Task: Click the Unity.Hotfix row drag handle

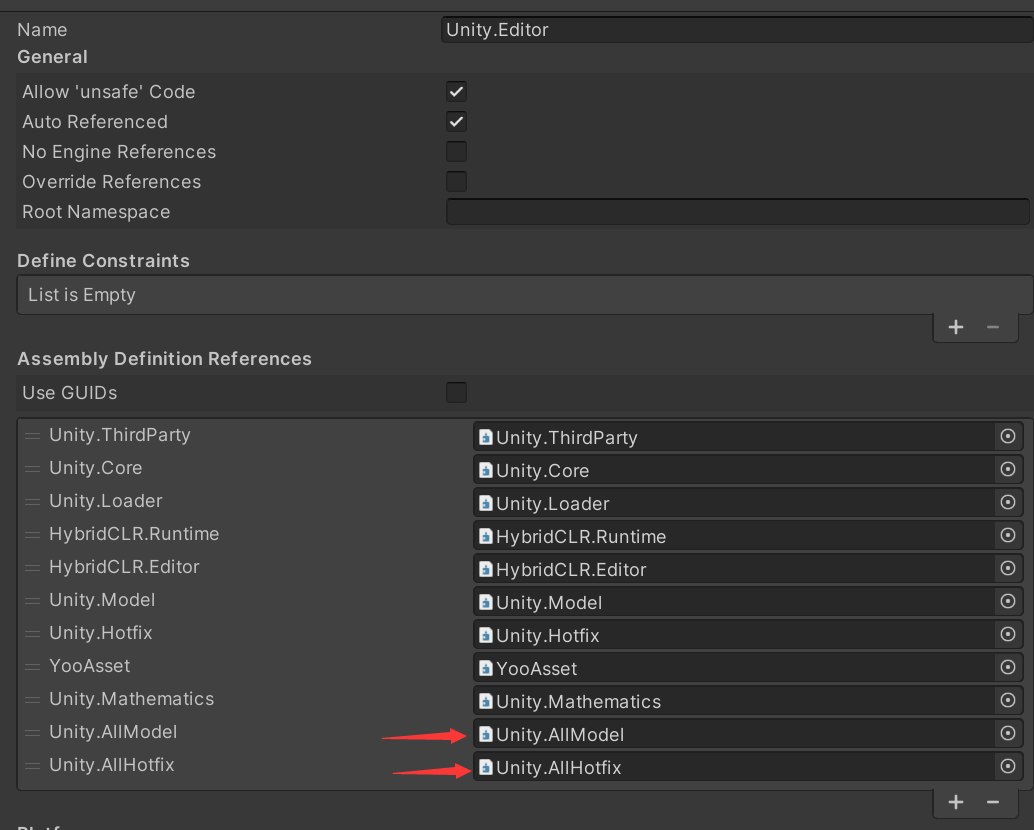Action: (32, 634)
